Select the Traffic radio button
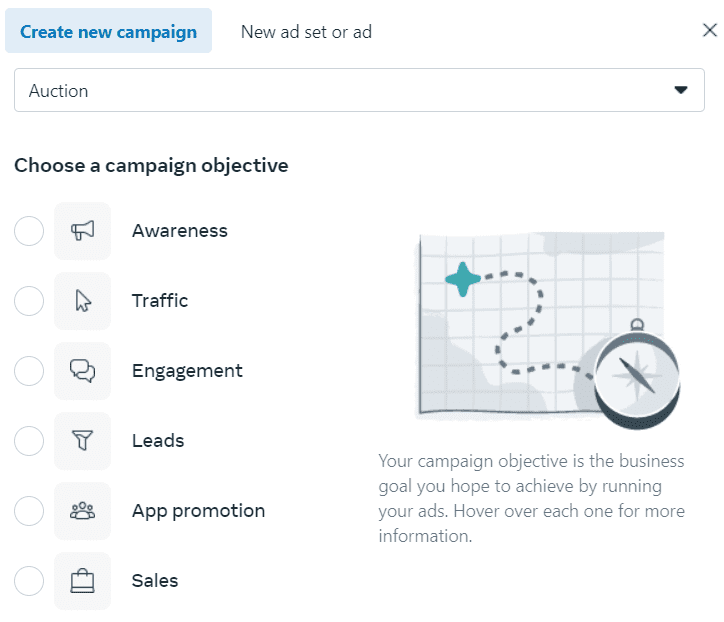 [x=29, y=301]
